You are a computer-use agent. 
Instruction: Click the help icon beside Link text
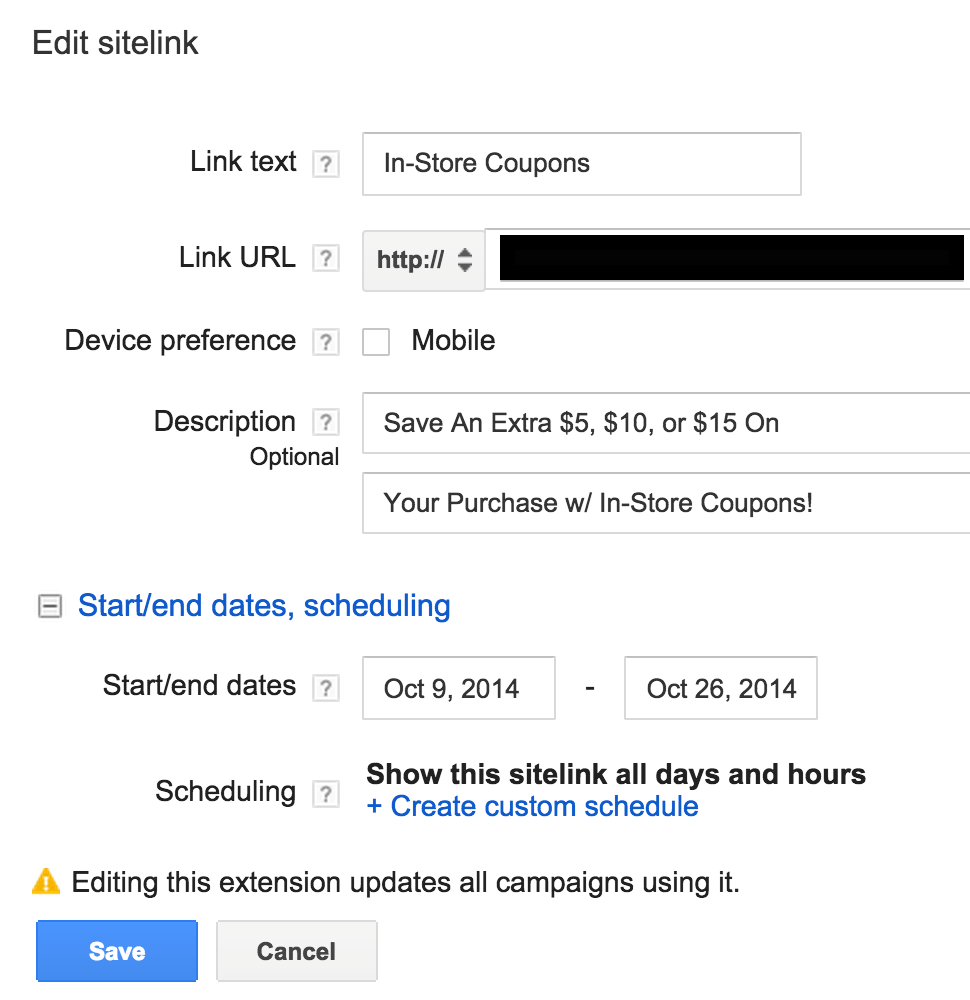pyautogui.click(x=325, y=164)
